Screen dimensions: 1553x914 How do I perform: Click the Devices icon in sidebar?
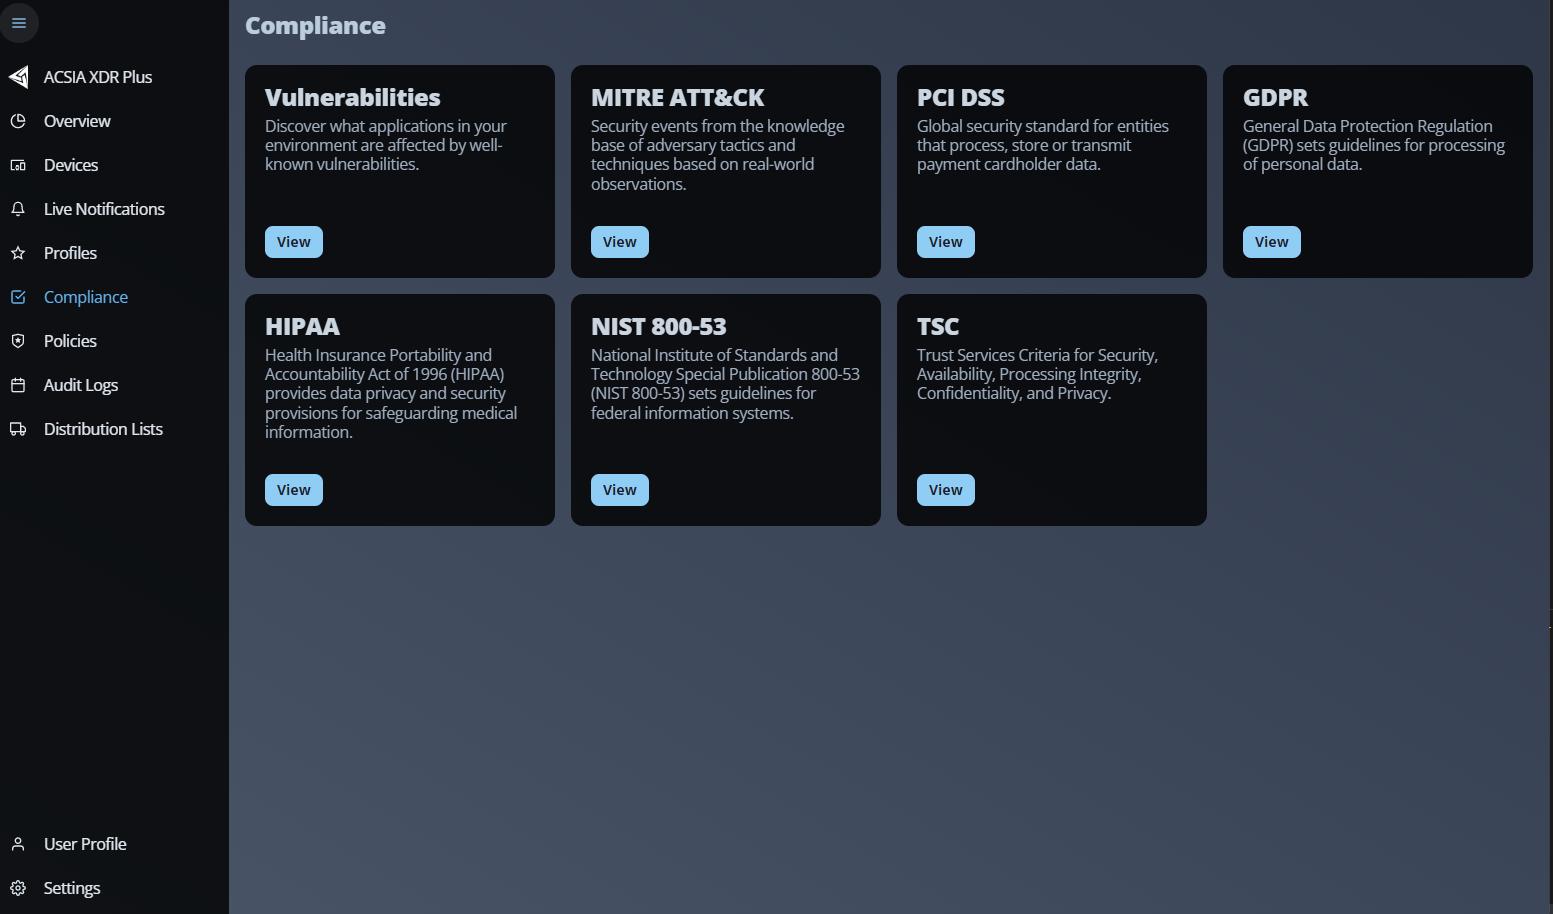click(x=18, y=165)
